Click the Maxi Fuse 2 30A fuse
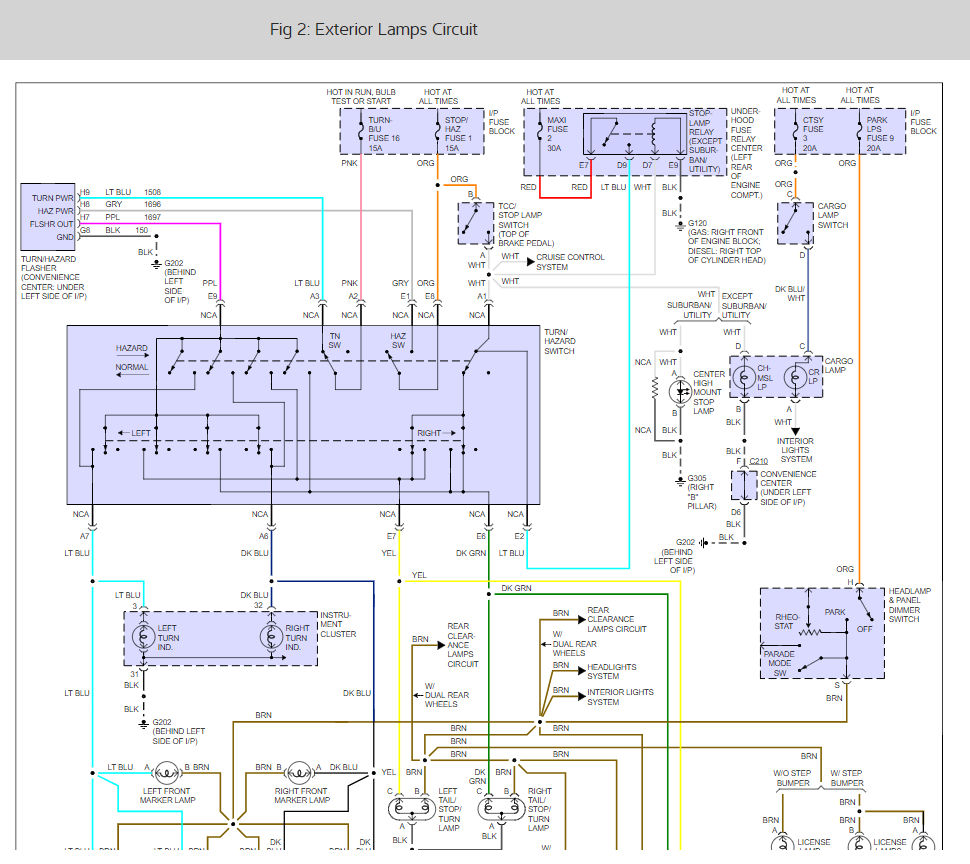Screen dimensions: 970x864 [x=541, y=132]
